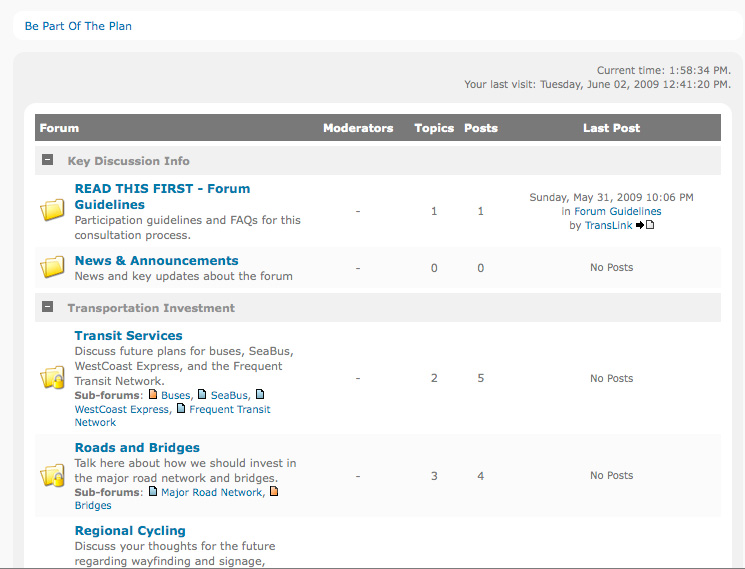Open READ THIS FIRST - Forum Guidelines forum
Screen dimensions: 745x569
(x=162, y=196)
